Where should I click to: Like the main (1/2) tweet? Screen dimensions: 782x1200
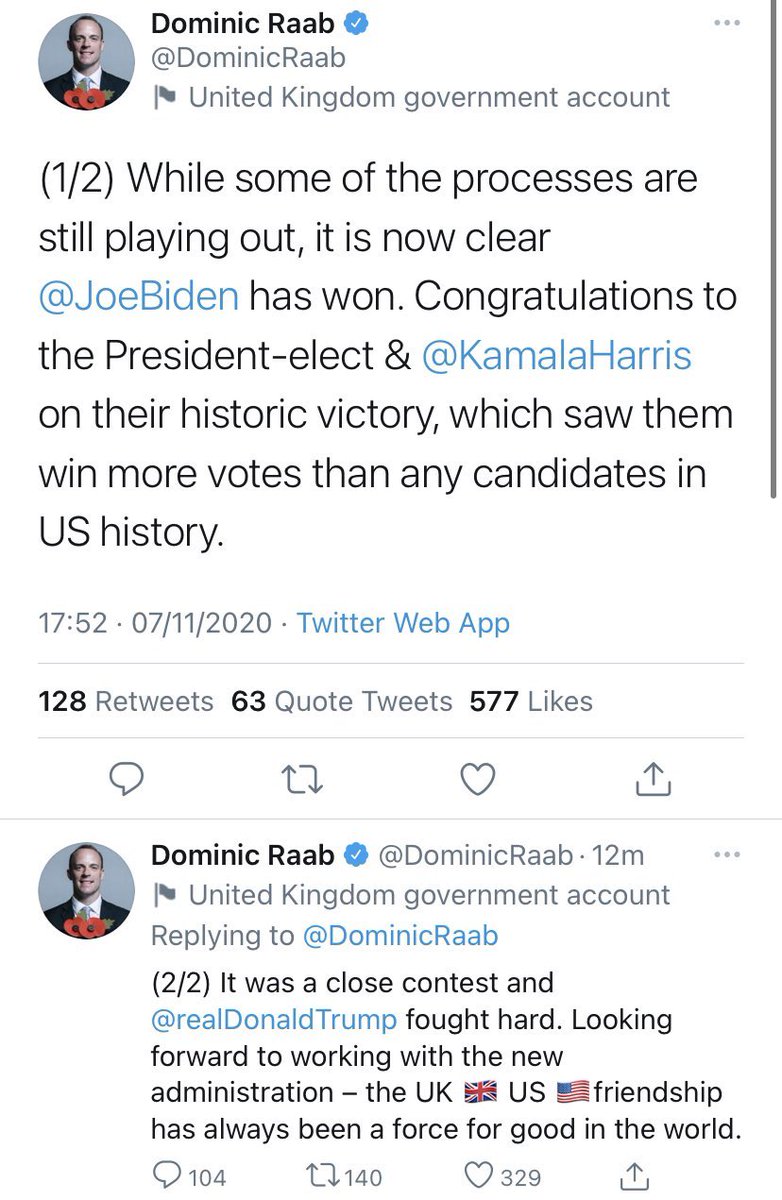click(477, 779)
